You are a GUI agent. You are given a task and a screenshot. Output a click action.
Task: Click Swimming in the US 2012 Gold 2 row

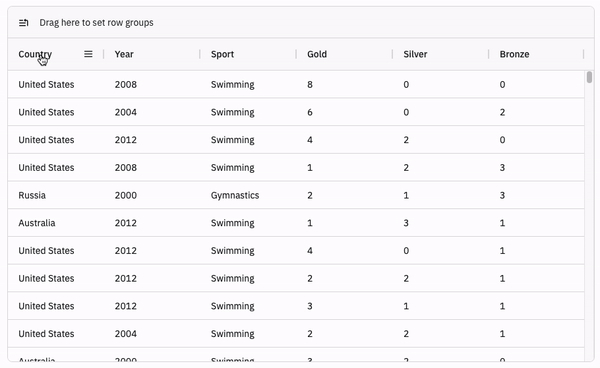[x=233, y=278]
